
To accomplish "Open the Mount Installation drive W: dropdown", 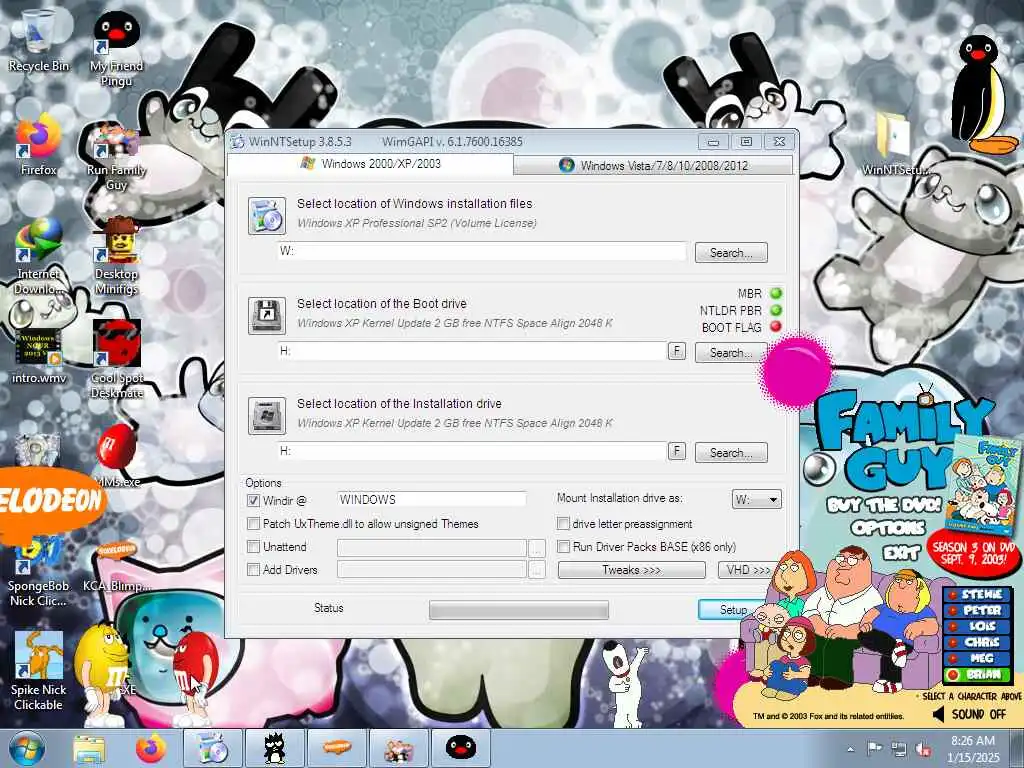I will (756, 500).
